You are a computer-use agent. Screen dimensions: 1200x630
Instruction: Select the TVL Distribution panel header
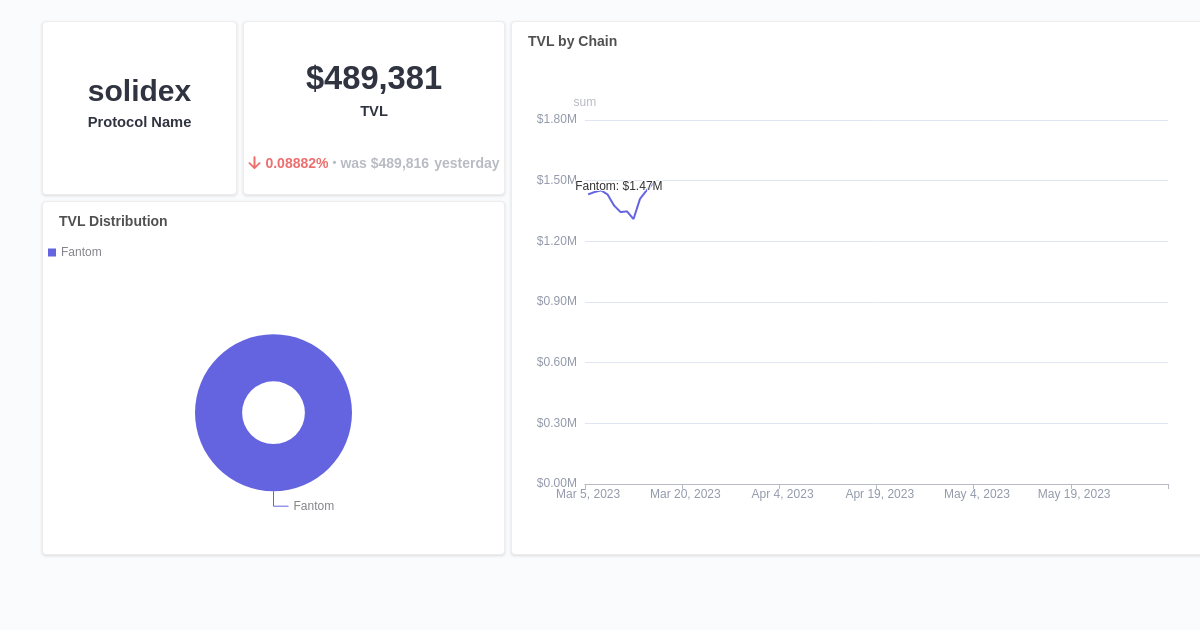pos(113,221)
